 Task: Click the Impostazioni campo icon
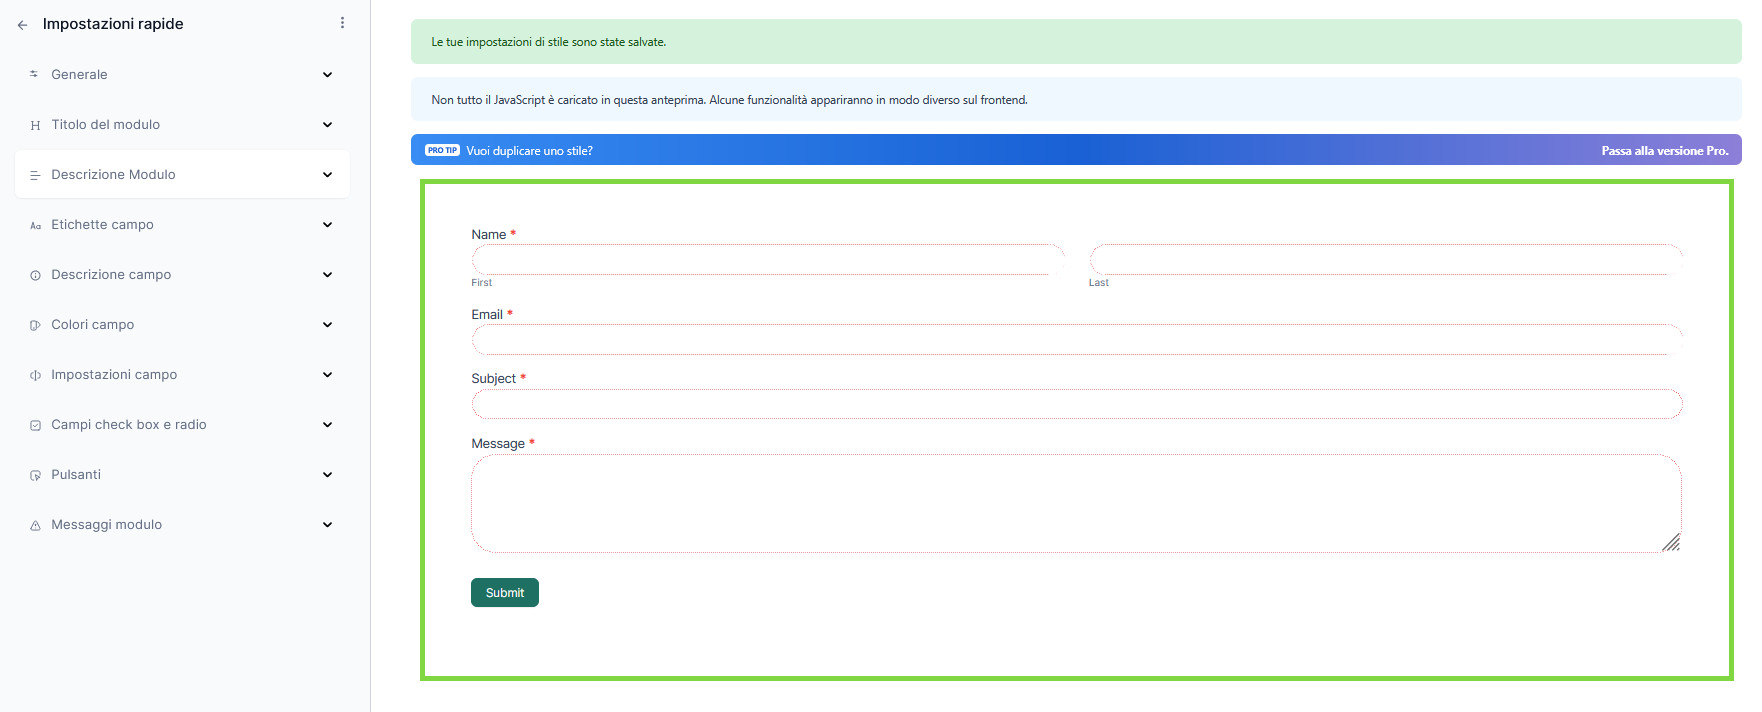[x=35, y=375]
